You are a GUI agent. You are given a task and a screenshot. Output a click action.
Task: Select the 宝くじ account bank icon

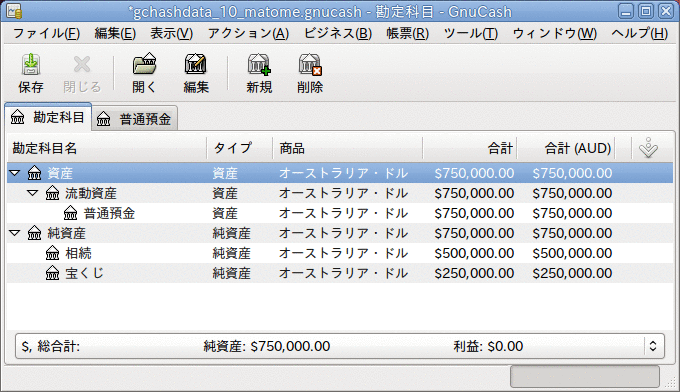(52, 273)
